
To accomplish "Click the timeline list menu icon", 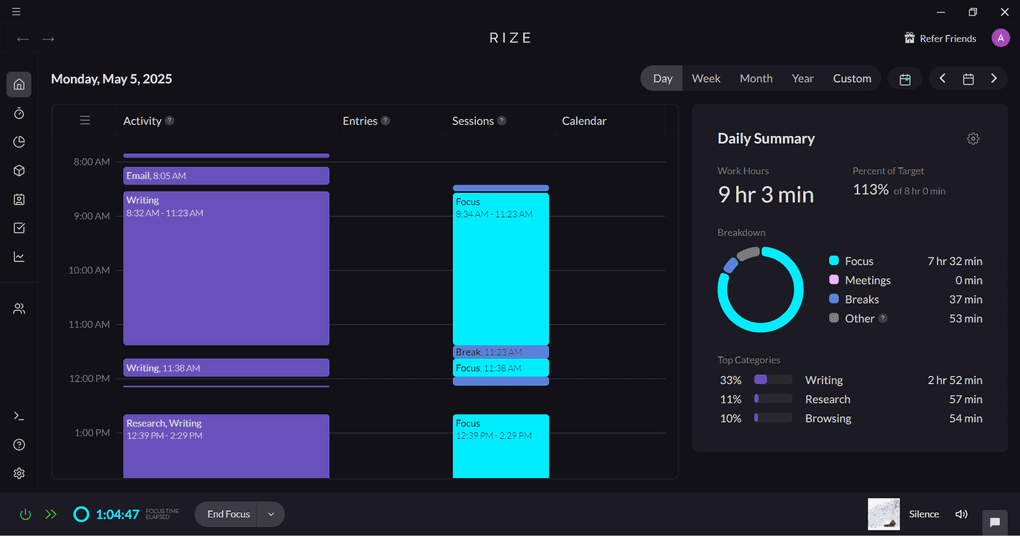I will [x=85, y=120].
